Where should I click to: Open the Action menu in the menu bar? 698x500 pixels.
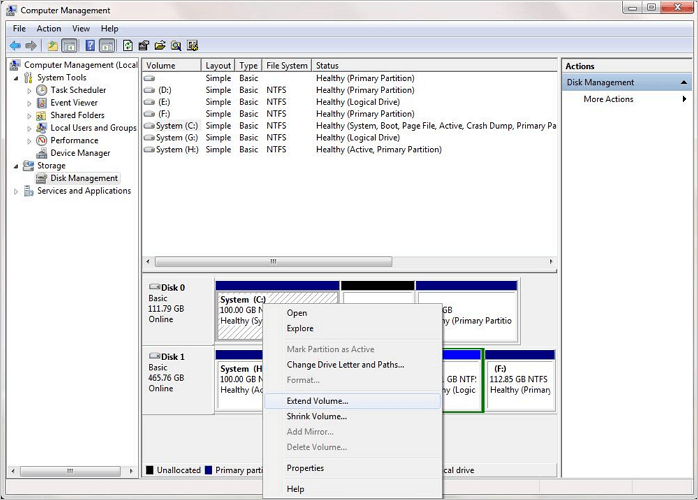tap(49, 29)
